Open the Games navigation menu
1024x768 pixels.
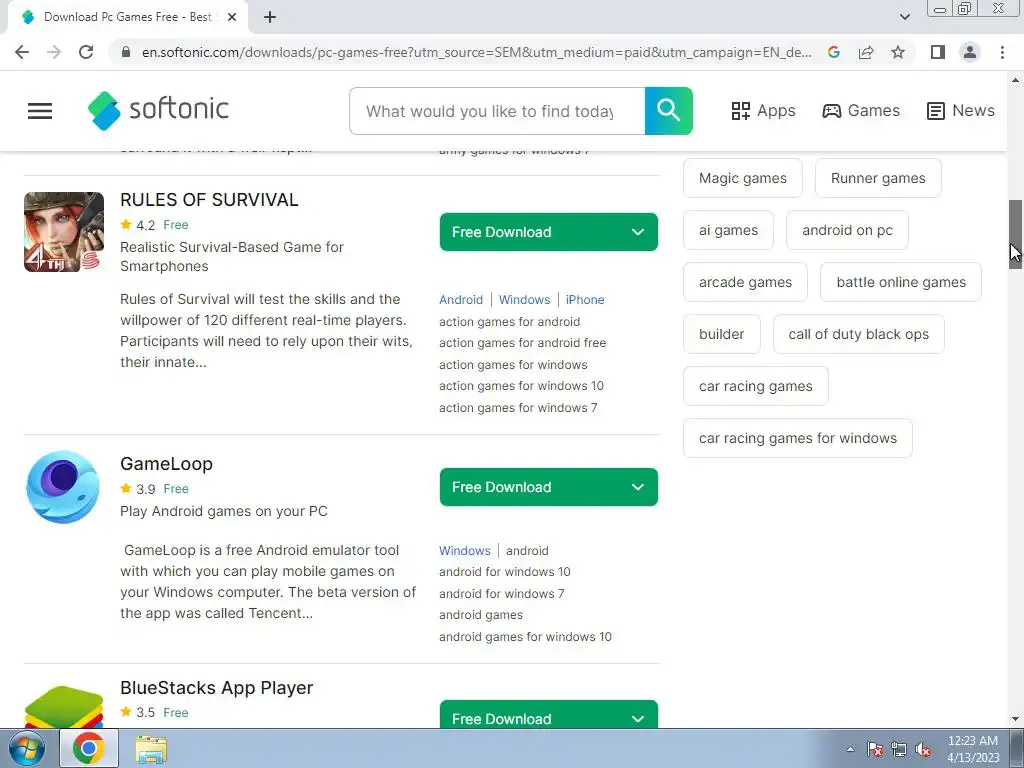[x=861, y=110]
